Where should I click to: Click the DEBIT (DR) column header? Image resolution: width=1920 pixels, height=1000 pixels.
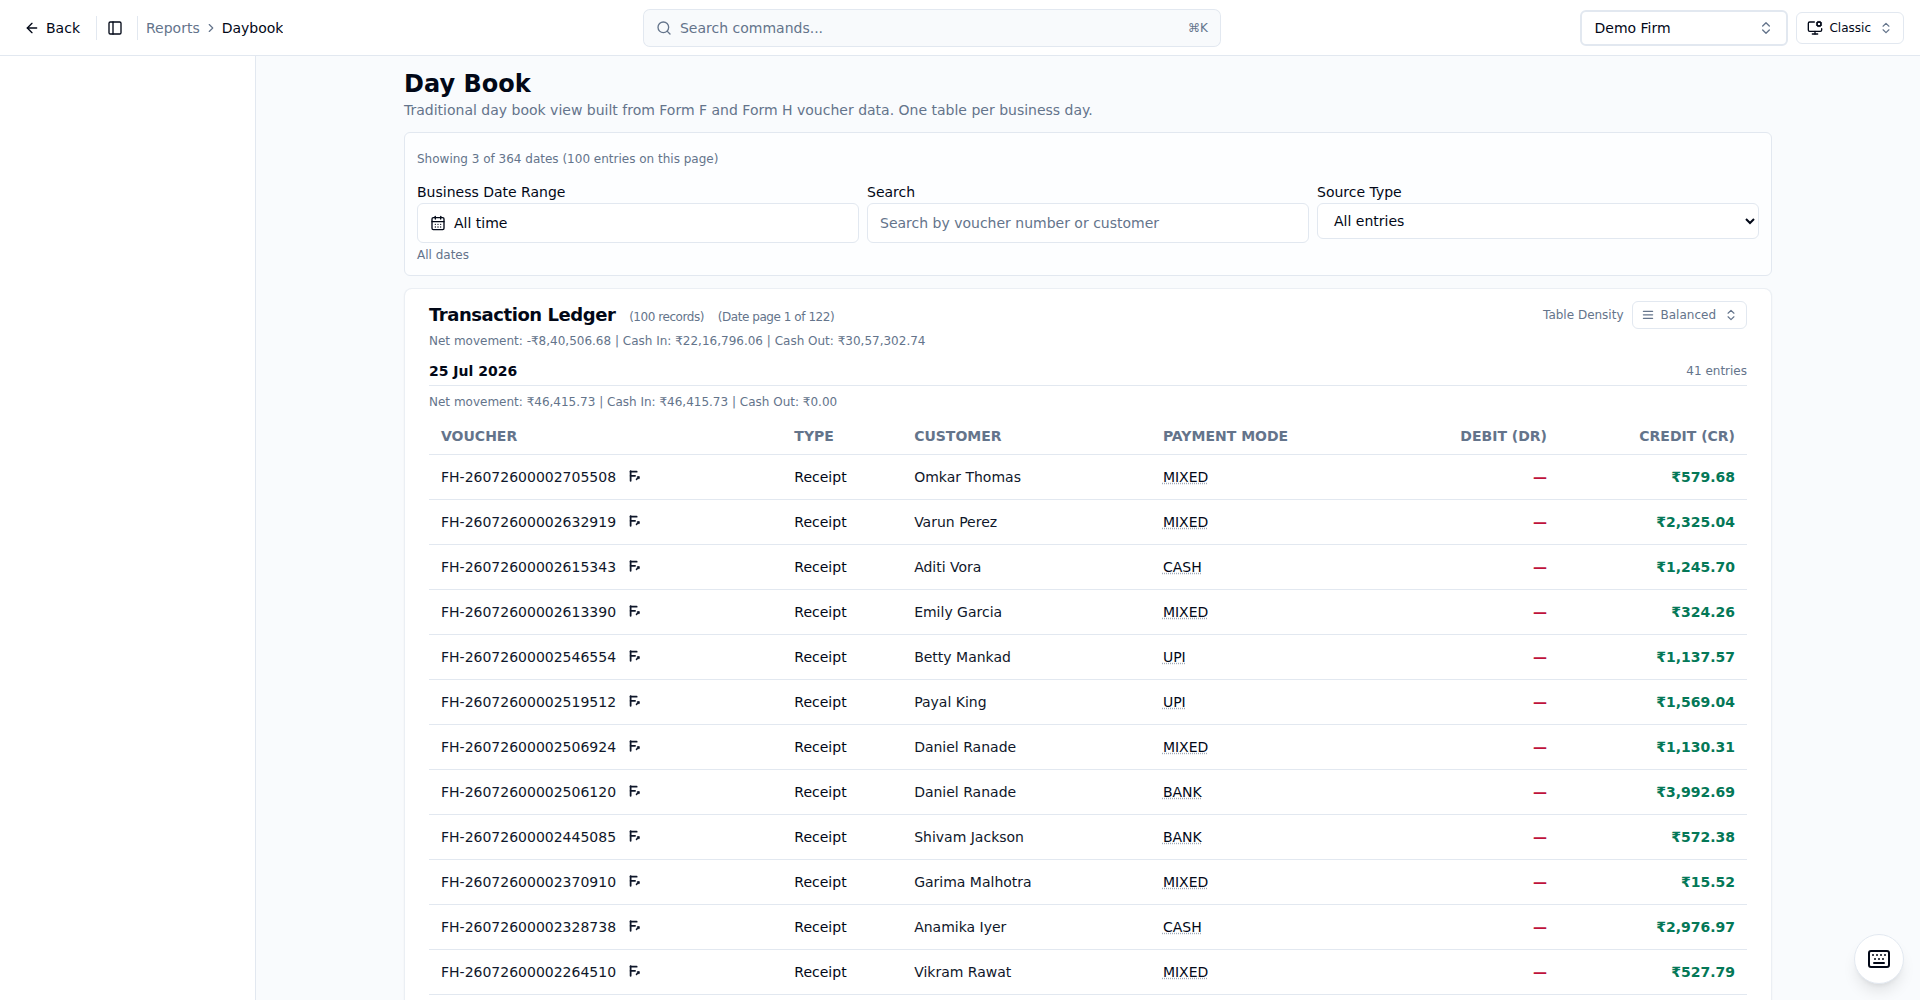(1503, 436)
